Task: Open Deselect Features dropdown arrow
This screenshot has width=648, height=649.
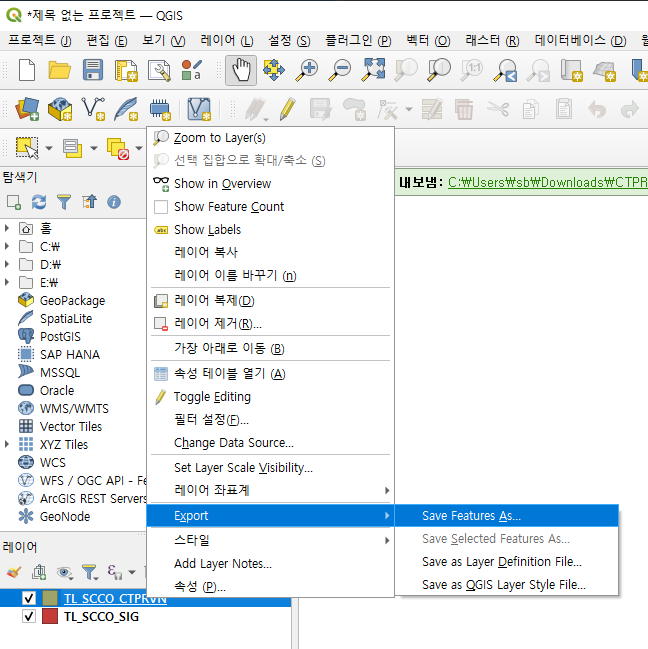Action: coord(139,148)
